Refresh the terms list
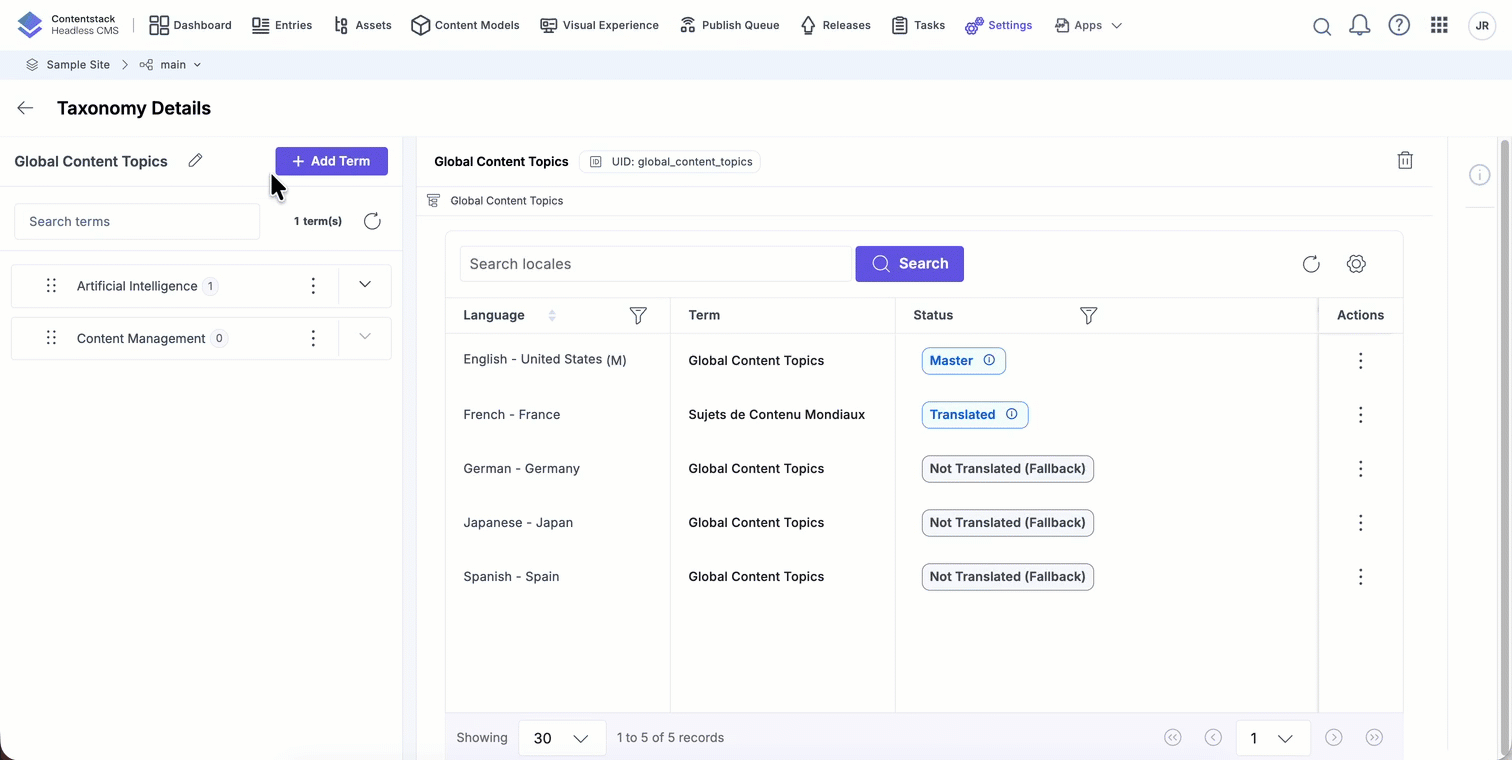This screenshot has width=1512, height=760. (372, 221)
